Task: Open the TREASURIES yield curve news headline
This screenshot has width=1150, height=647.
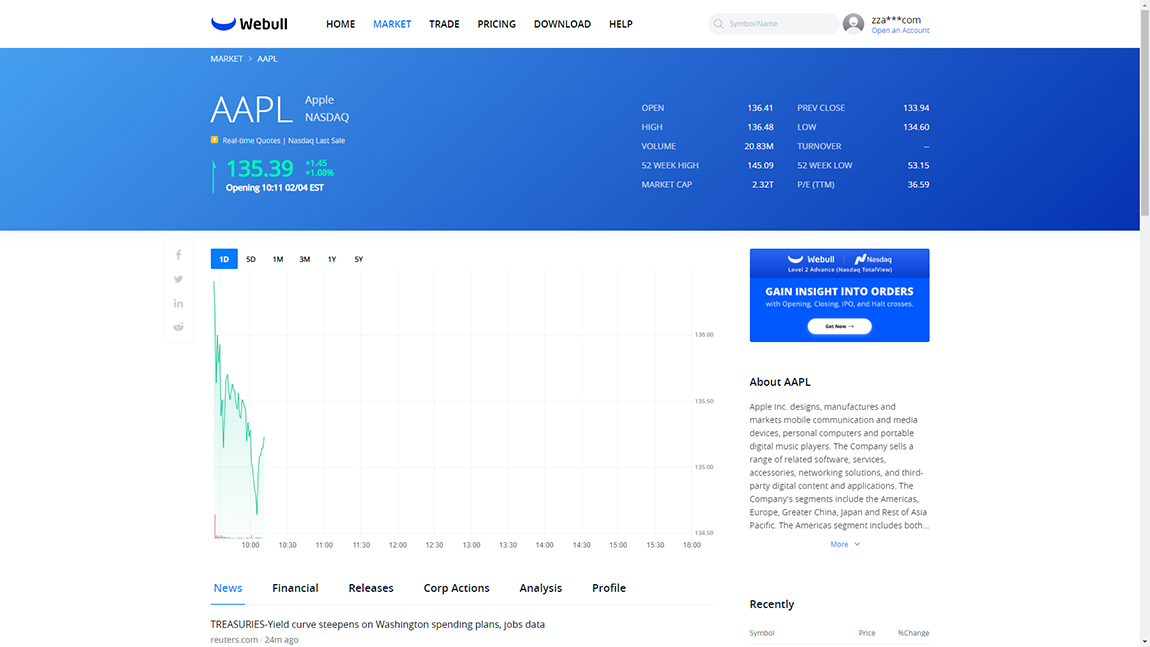Action: click(378, 624)
